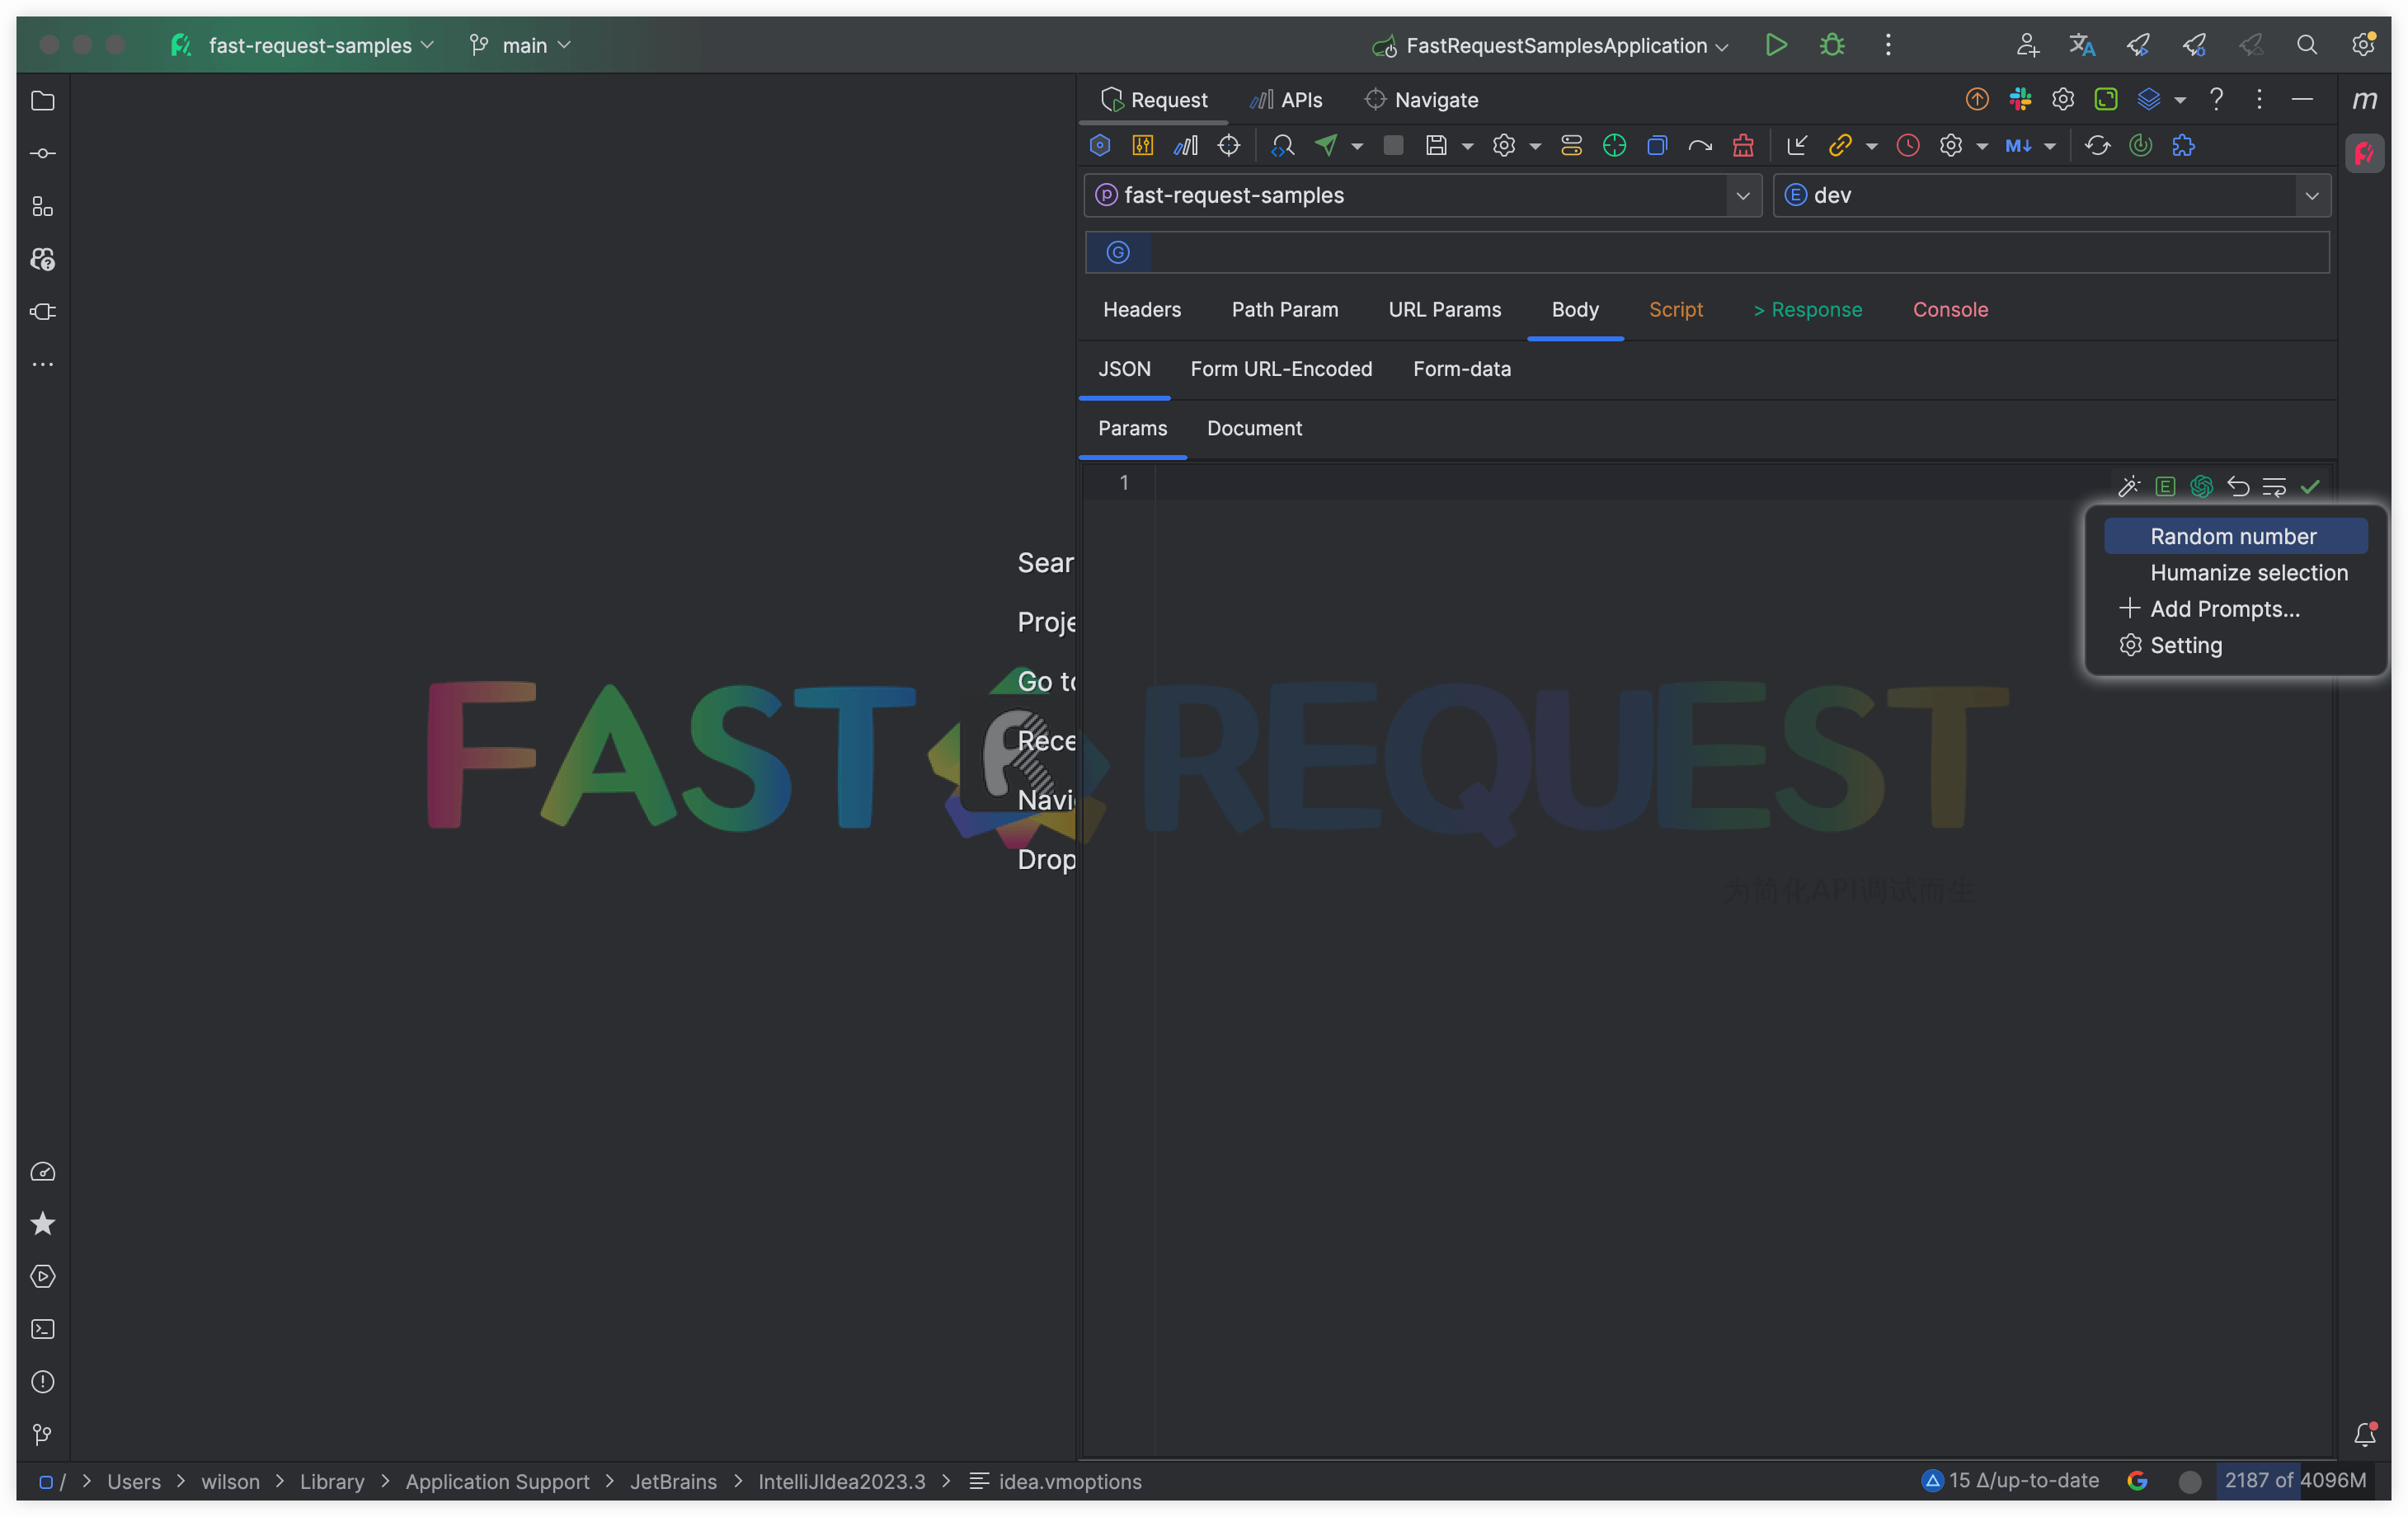Open the dev environment dropdown
Image resolution: width=2408 pixels, height=1517 pixels.
click(2311, 195)
